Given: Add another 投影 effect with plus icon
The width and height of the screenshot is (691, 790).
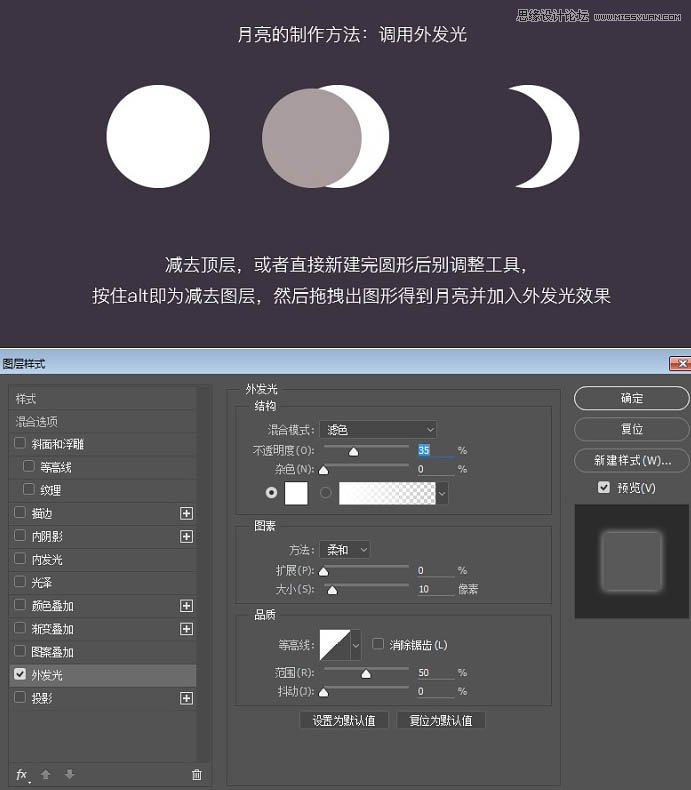Looking at the screenshot, I should pos(186,698).
